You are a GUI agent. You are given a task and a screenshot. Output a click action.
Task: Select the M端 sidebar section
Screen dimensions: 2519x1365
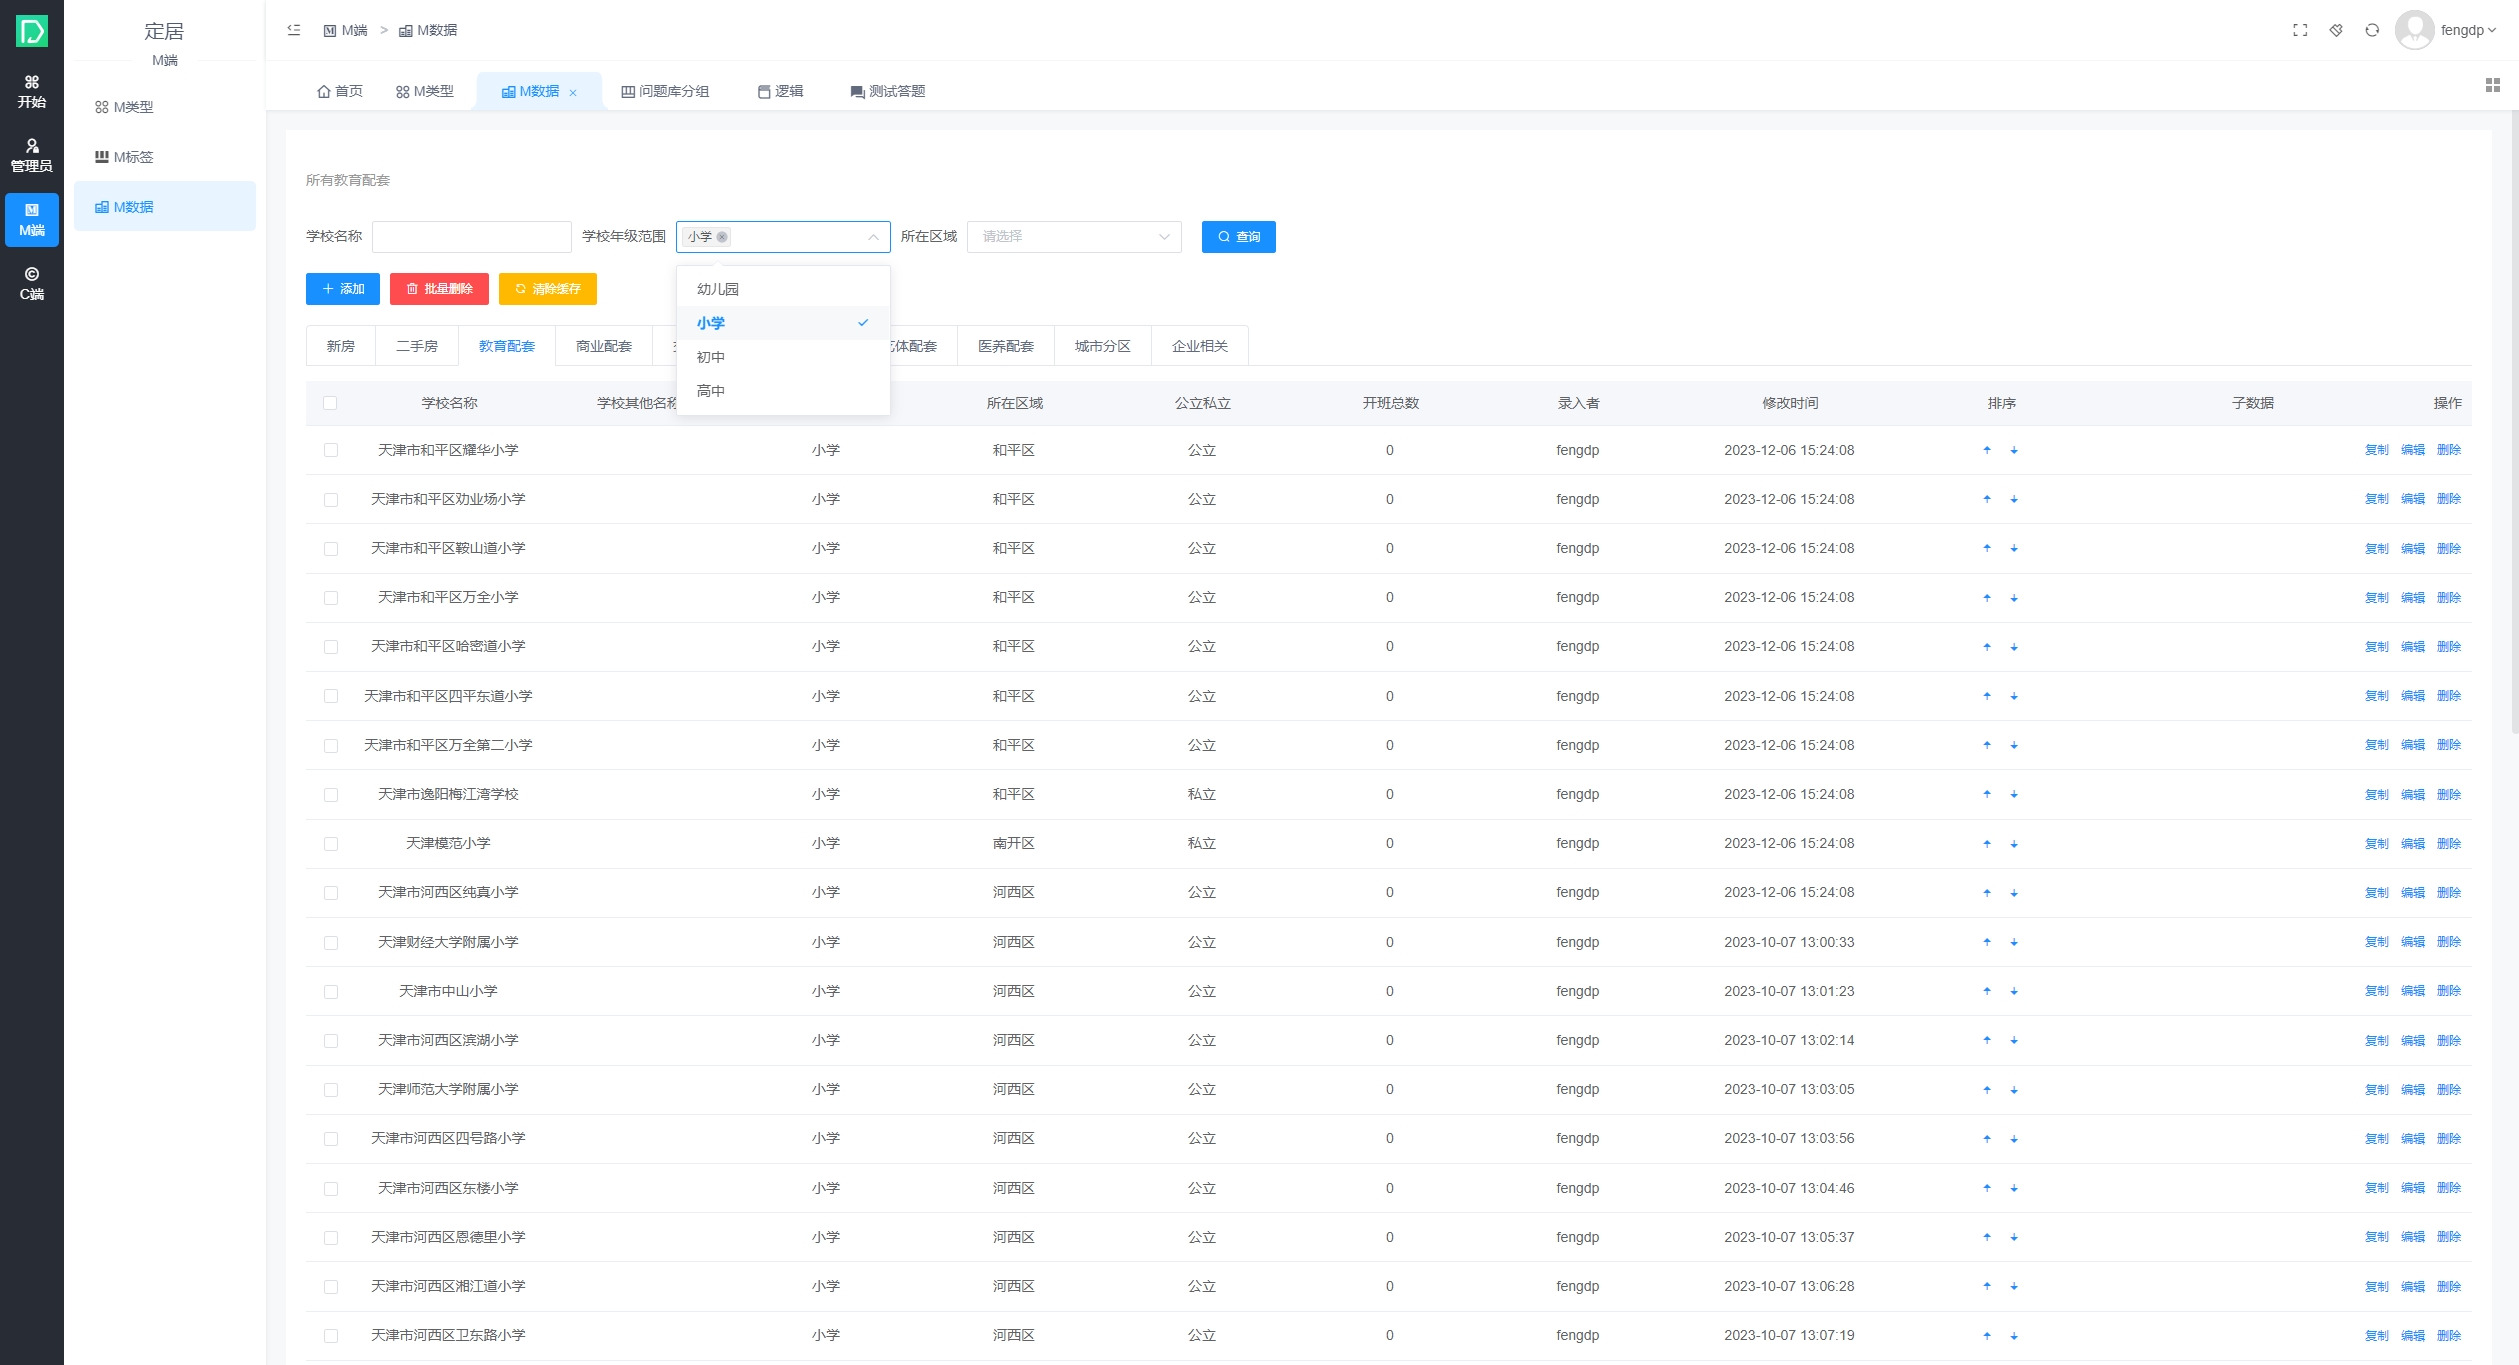tap(32, 220)
